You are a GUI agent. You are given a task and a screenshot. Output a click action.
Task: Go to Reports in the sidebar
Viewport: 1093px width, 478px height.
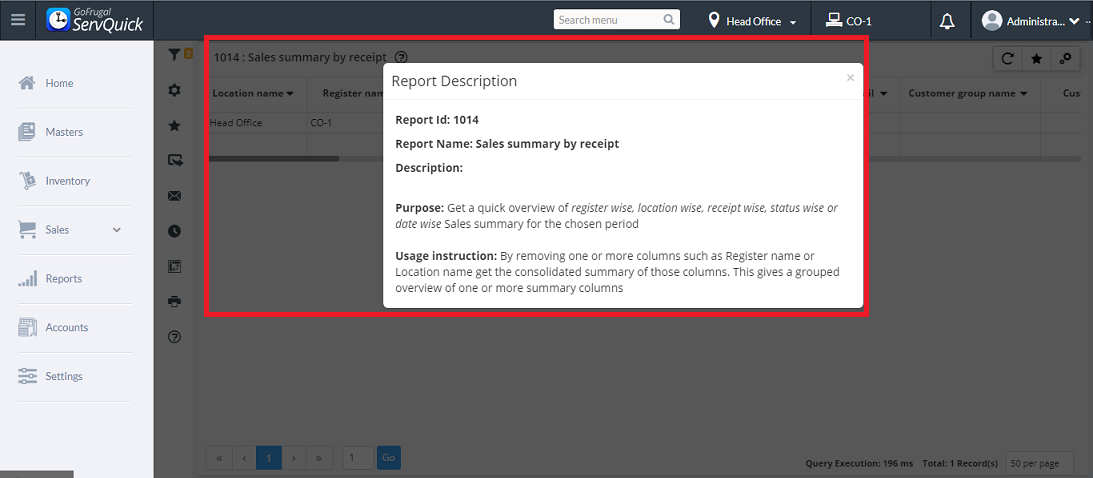coord(63,279)
